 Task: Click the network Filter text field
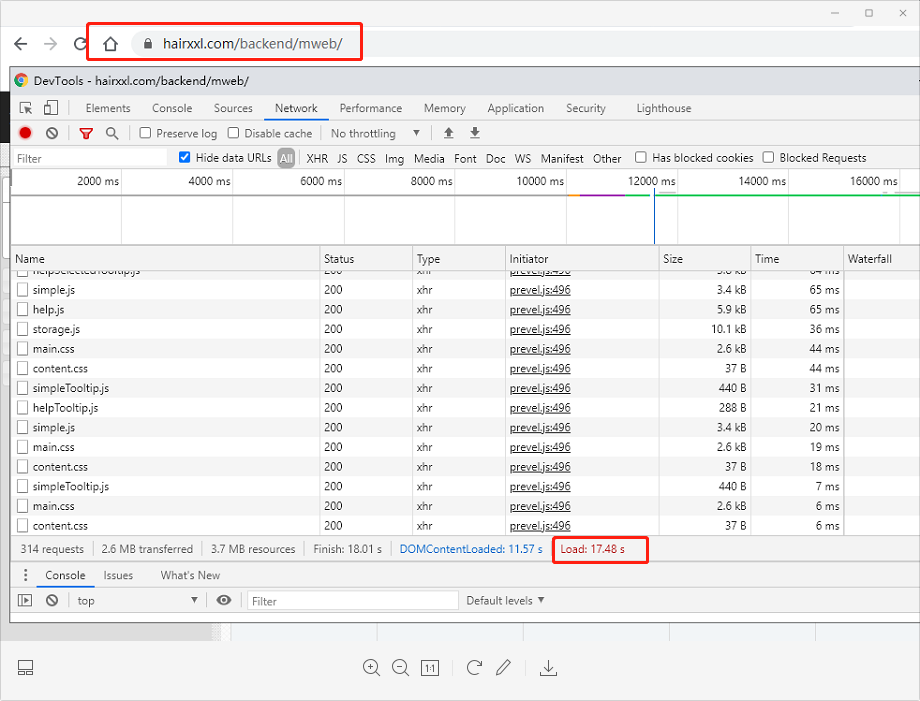[90, 158]
